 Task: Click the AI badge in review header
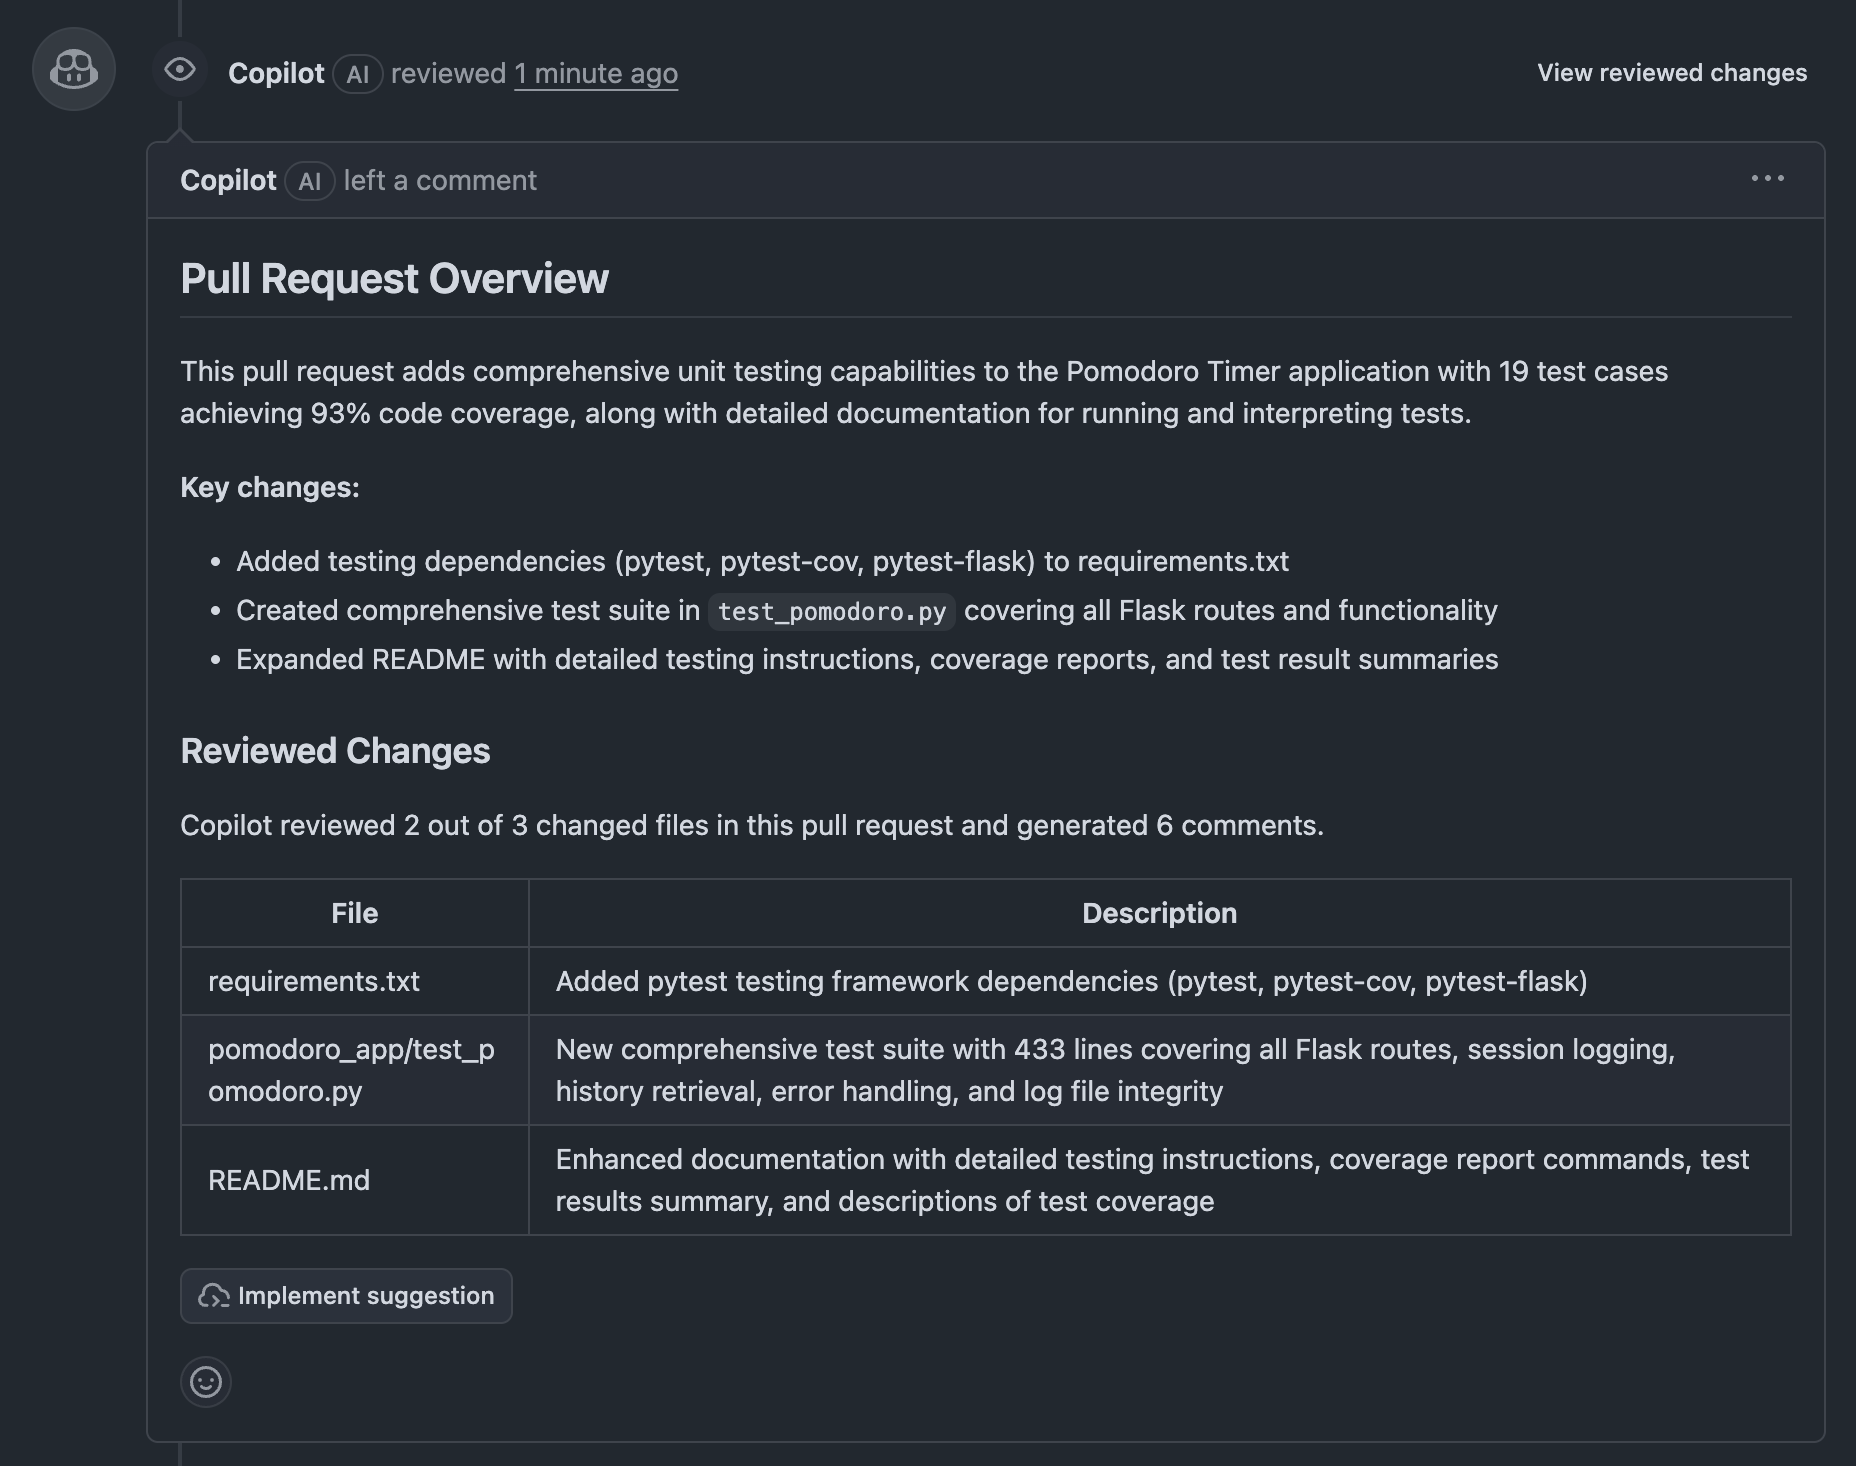(357, 74)
